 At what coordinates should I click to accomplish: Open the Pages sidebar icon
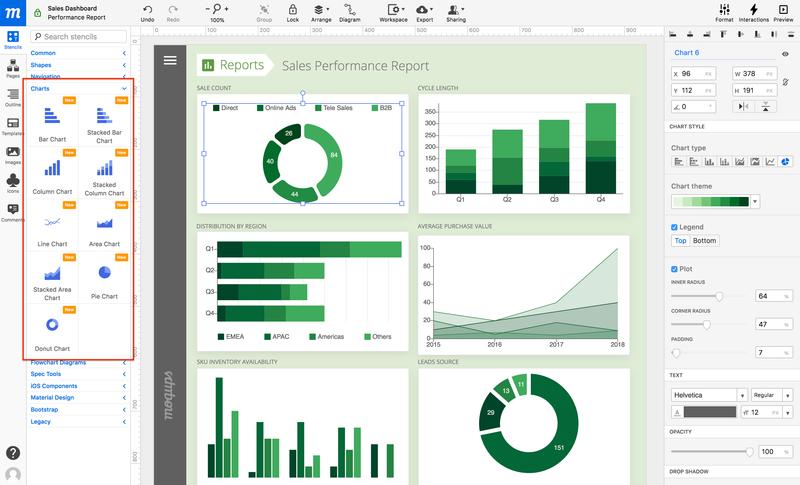[13, 65]
